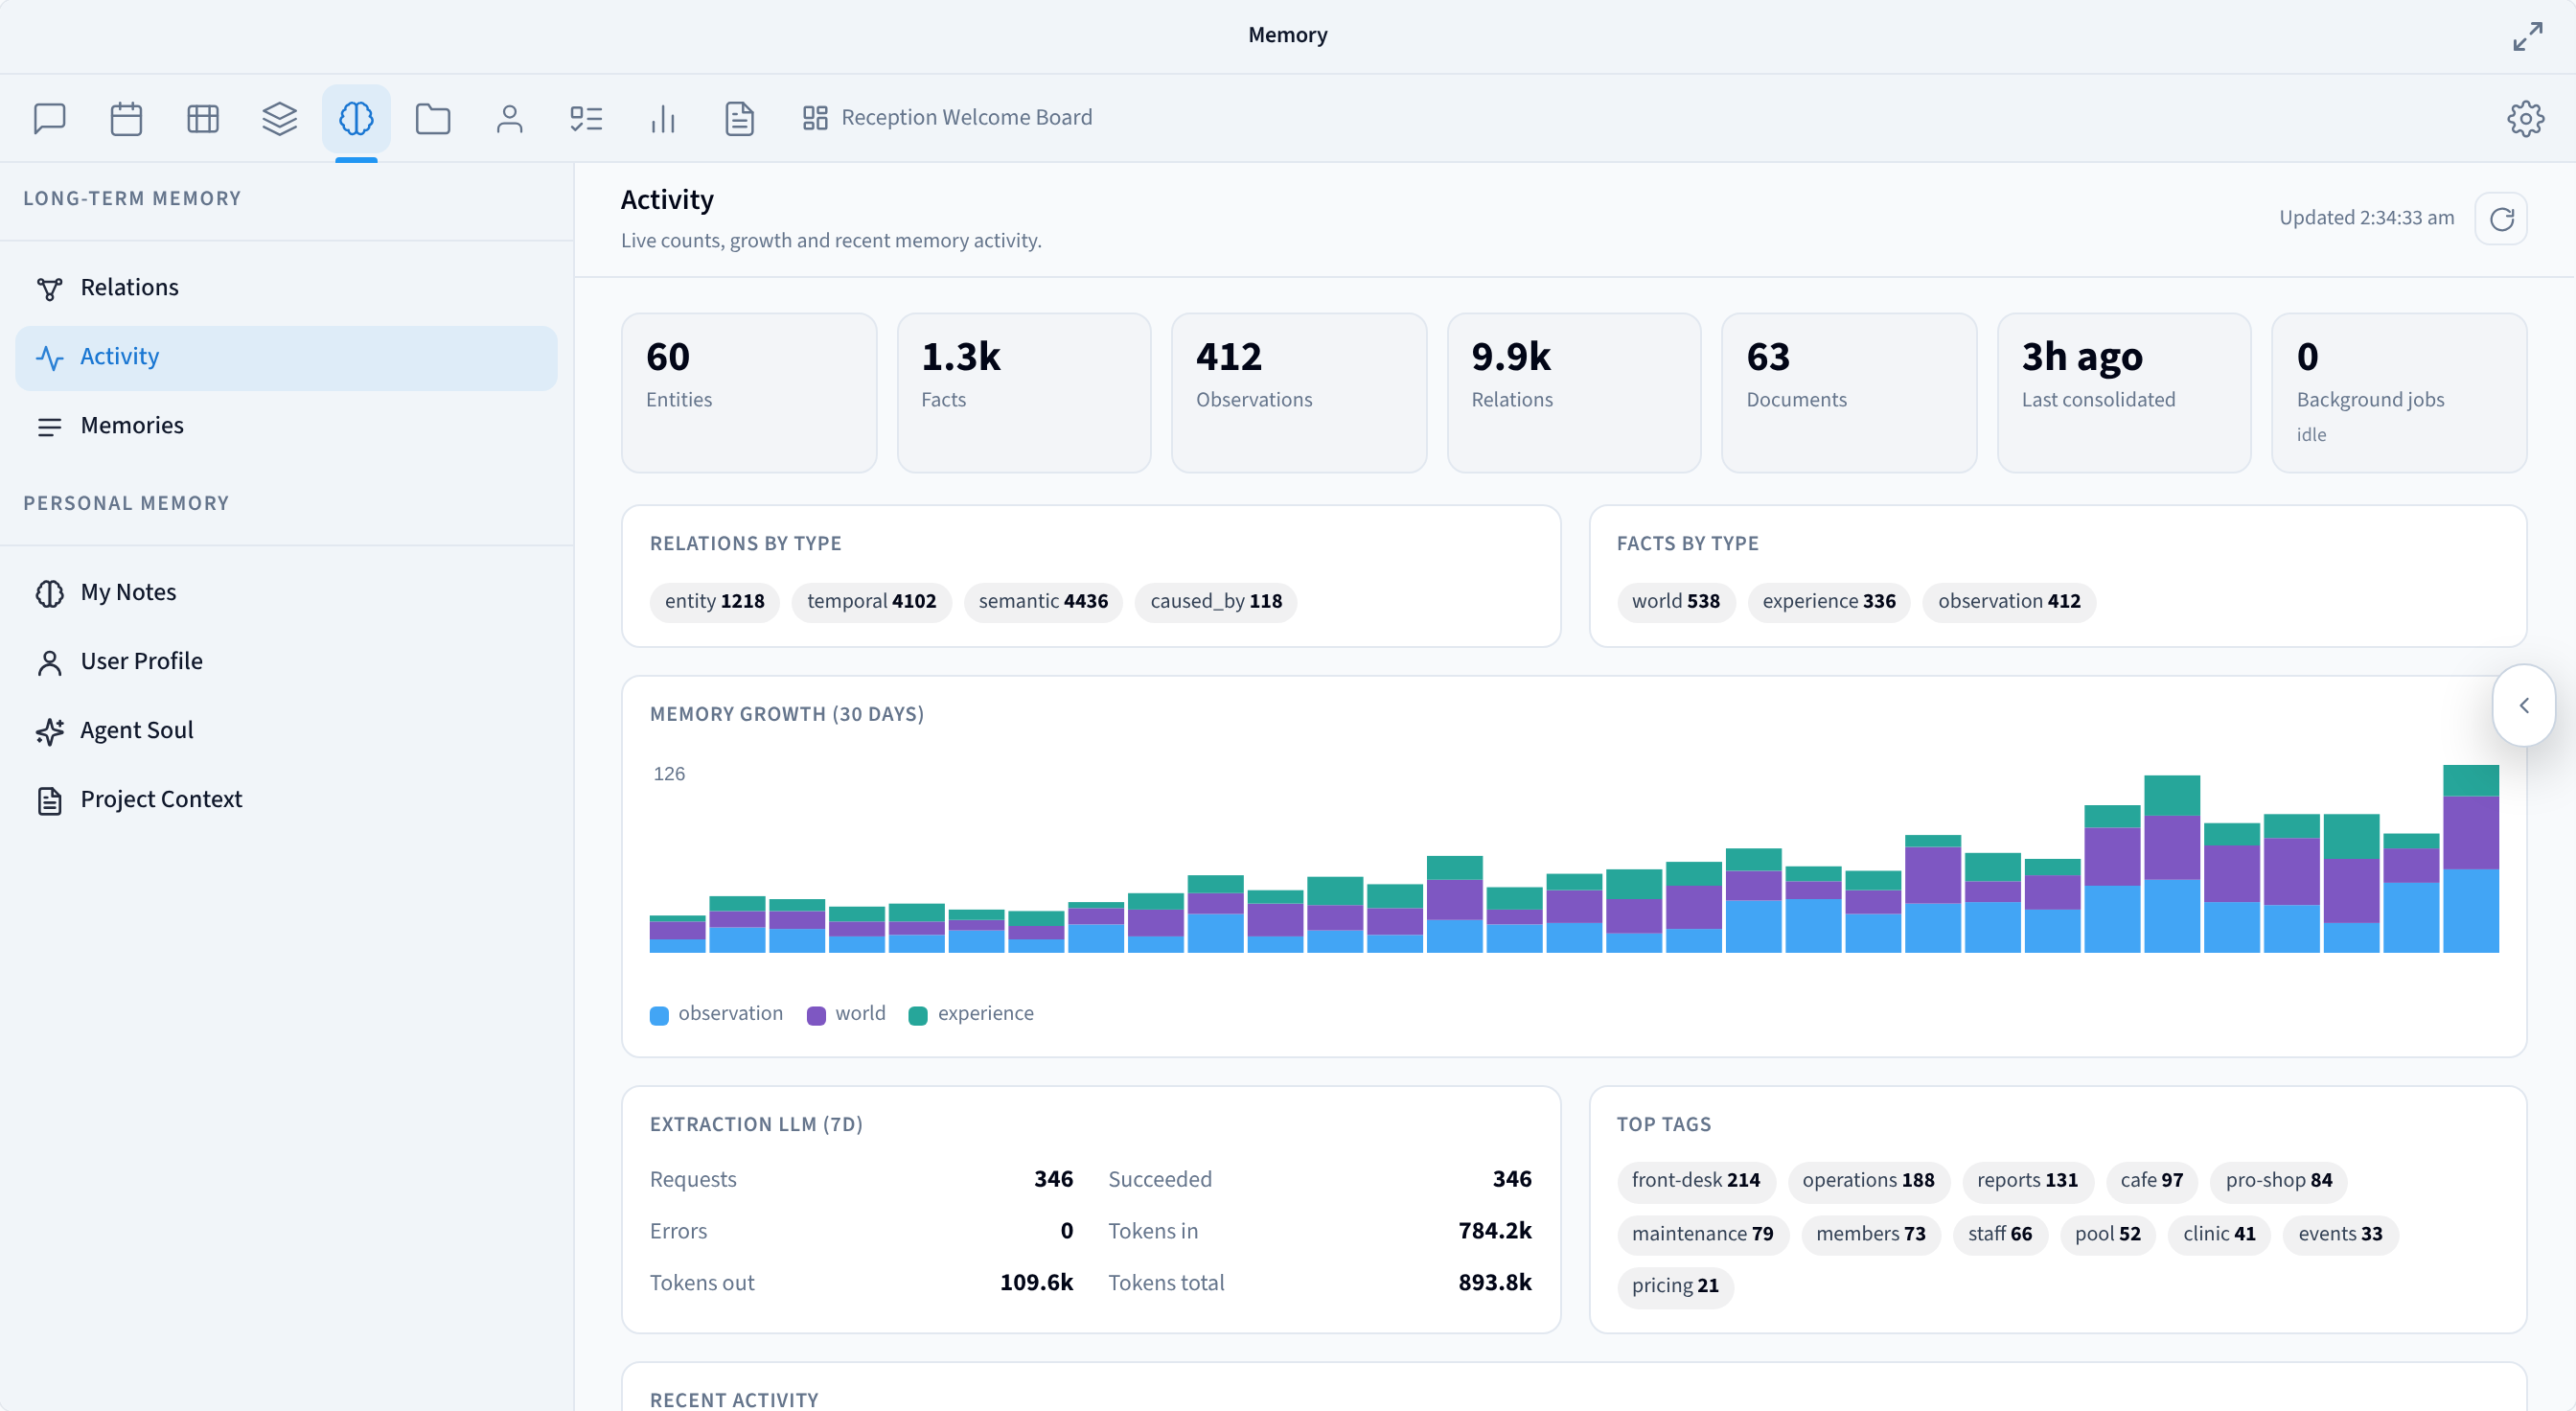Open Project Context in sidebar
2576x1411 pixels.
[286, 799]
